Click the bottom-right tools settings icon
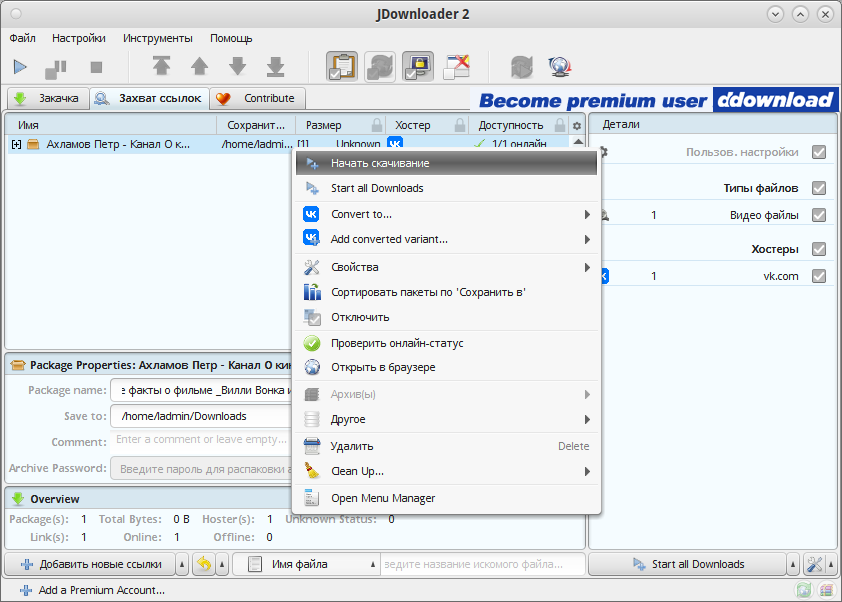This screenshot has width=842, height=602. [815, 564]
